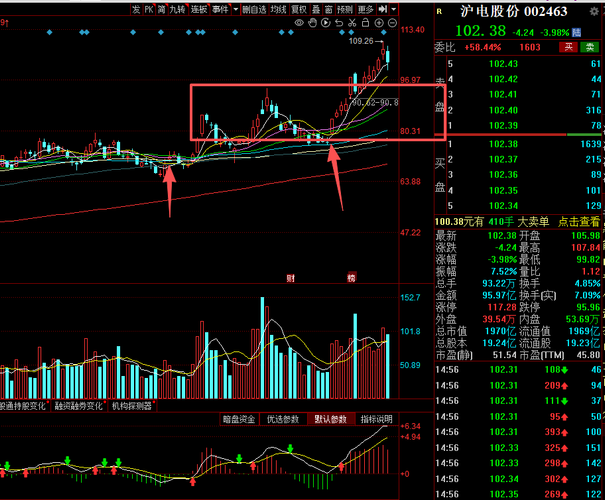Click the 换手 4.85% value
Screen dimensions: 605x500
tap(587, 284)
